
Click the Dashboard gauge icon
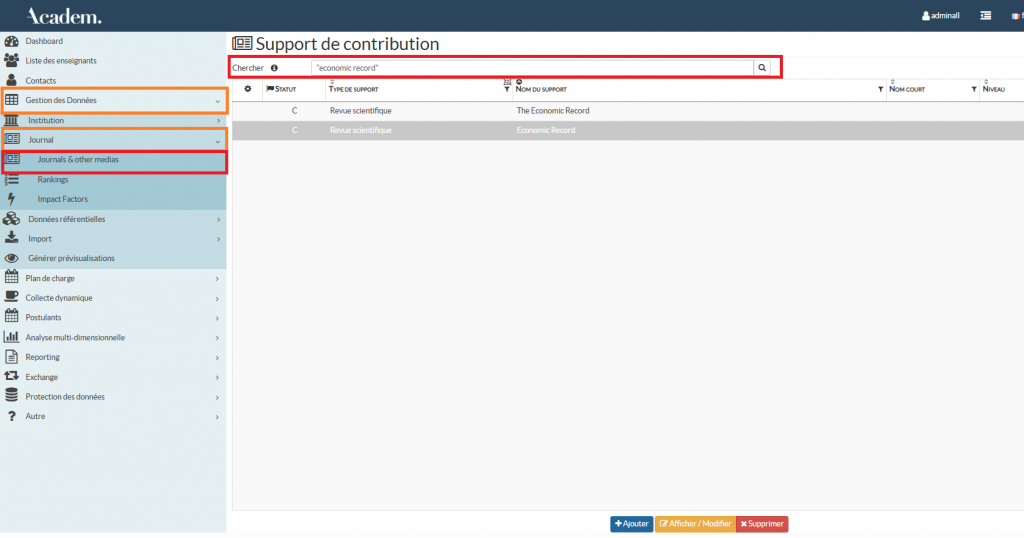pos(12,41)
